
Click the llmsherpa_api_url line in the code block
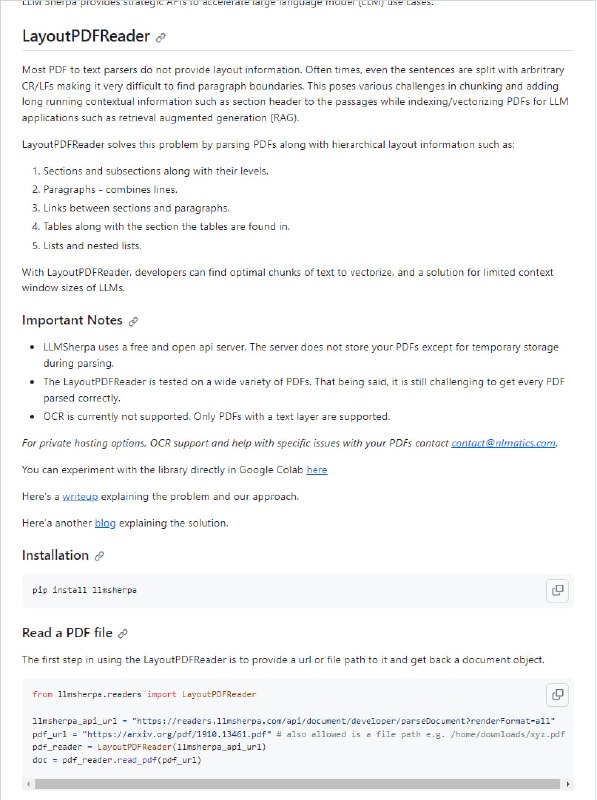pos(150,717)
